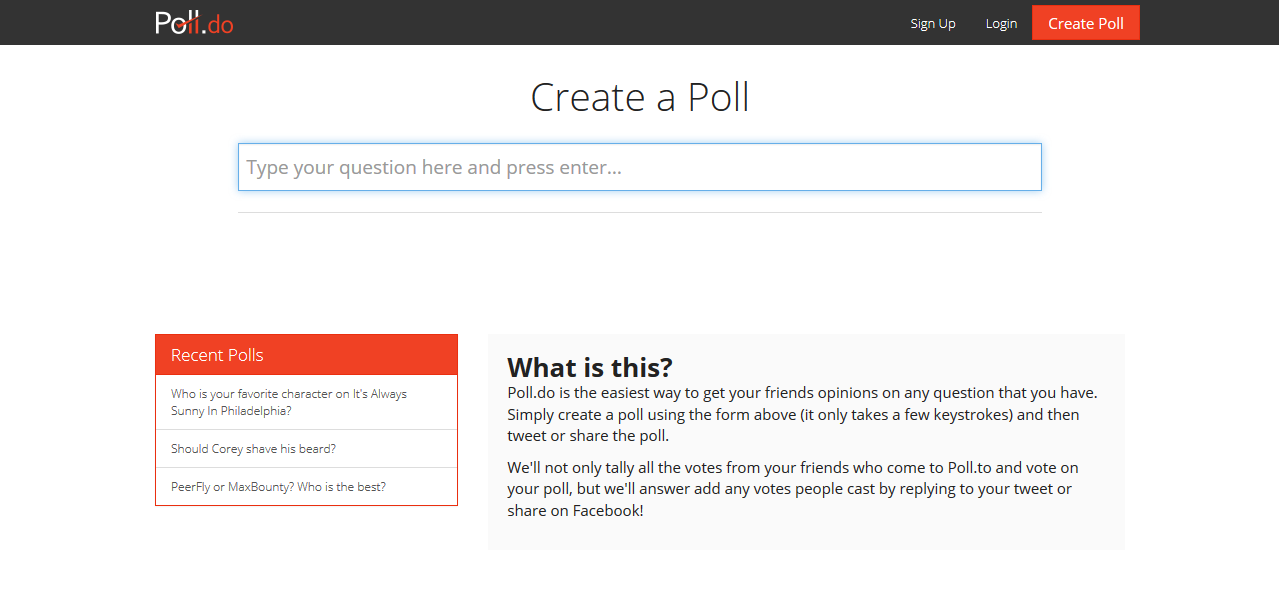Click the What is this? heading
The image size is (1279, 589).
click(x=590, y=366)
